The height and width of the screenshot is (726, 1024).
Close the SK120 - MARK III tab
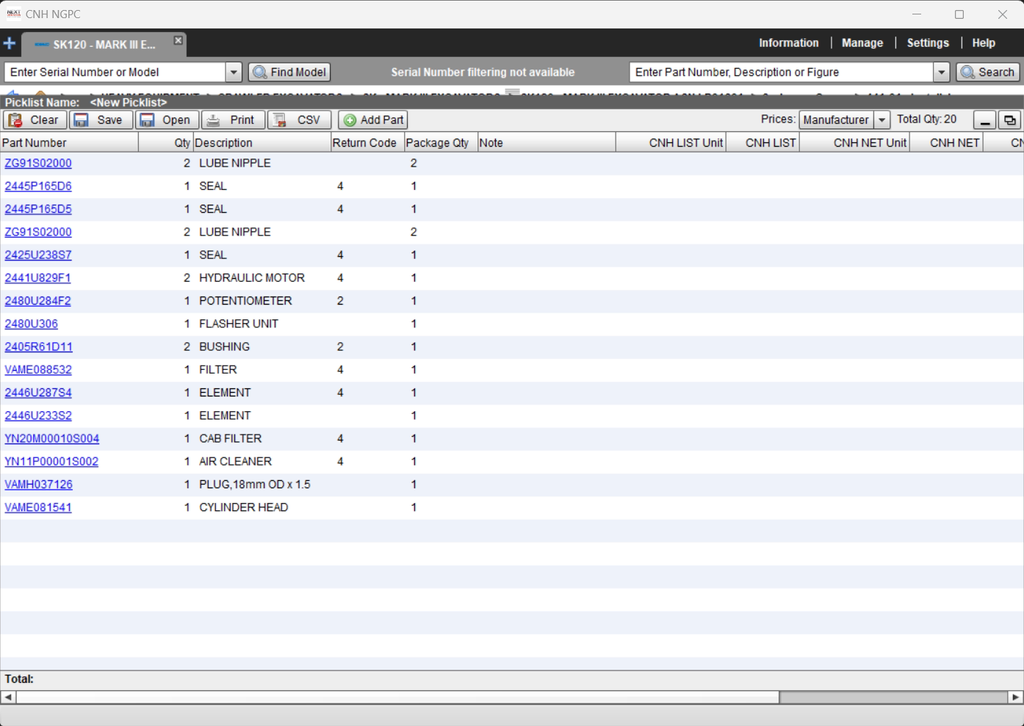pos(178,41)
